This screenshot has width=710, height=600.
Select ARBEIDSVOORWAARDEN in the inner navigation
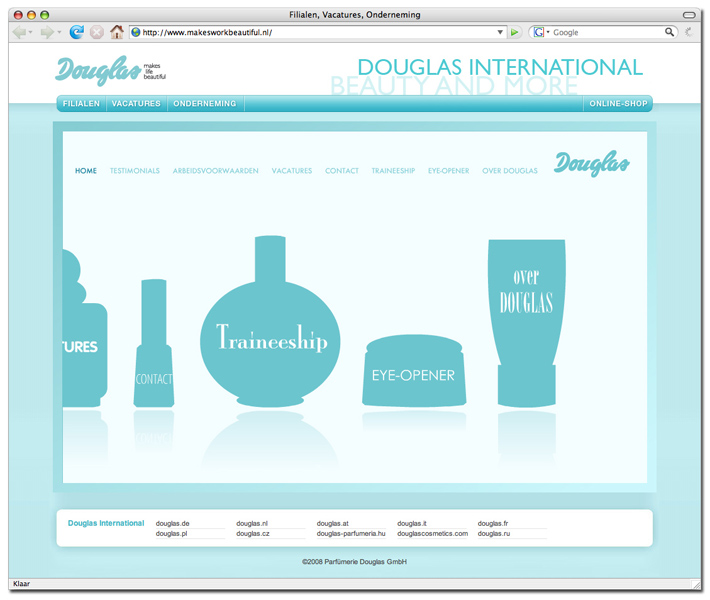click(x=216, y=171)
